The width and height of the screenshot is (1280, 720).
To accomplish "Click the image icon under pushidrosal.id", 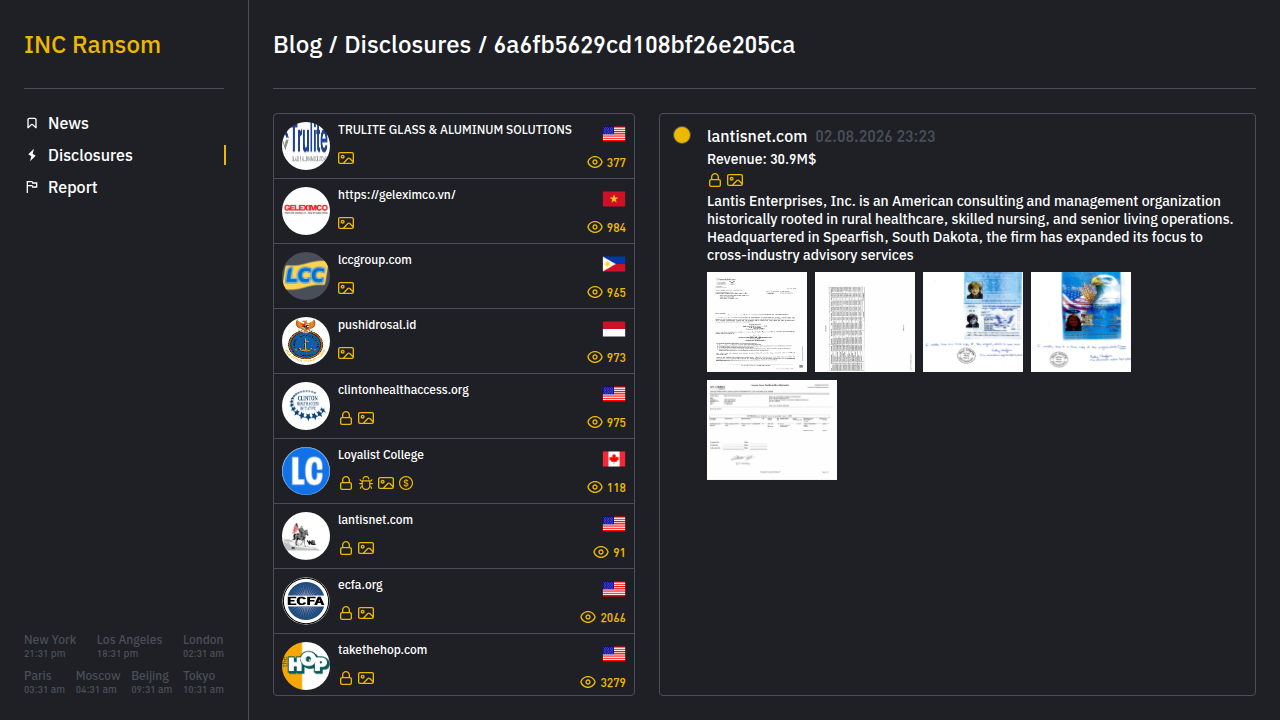I will tap(346, 353).
